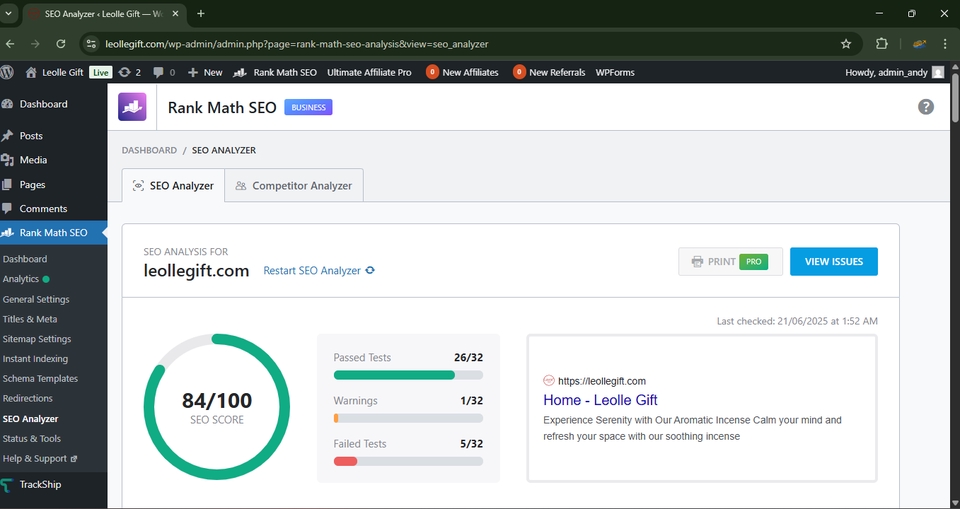Reload the page in the browser
Image resolution: width=960 pixels, height=509 pixels.
tap(60, 44)
